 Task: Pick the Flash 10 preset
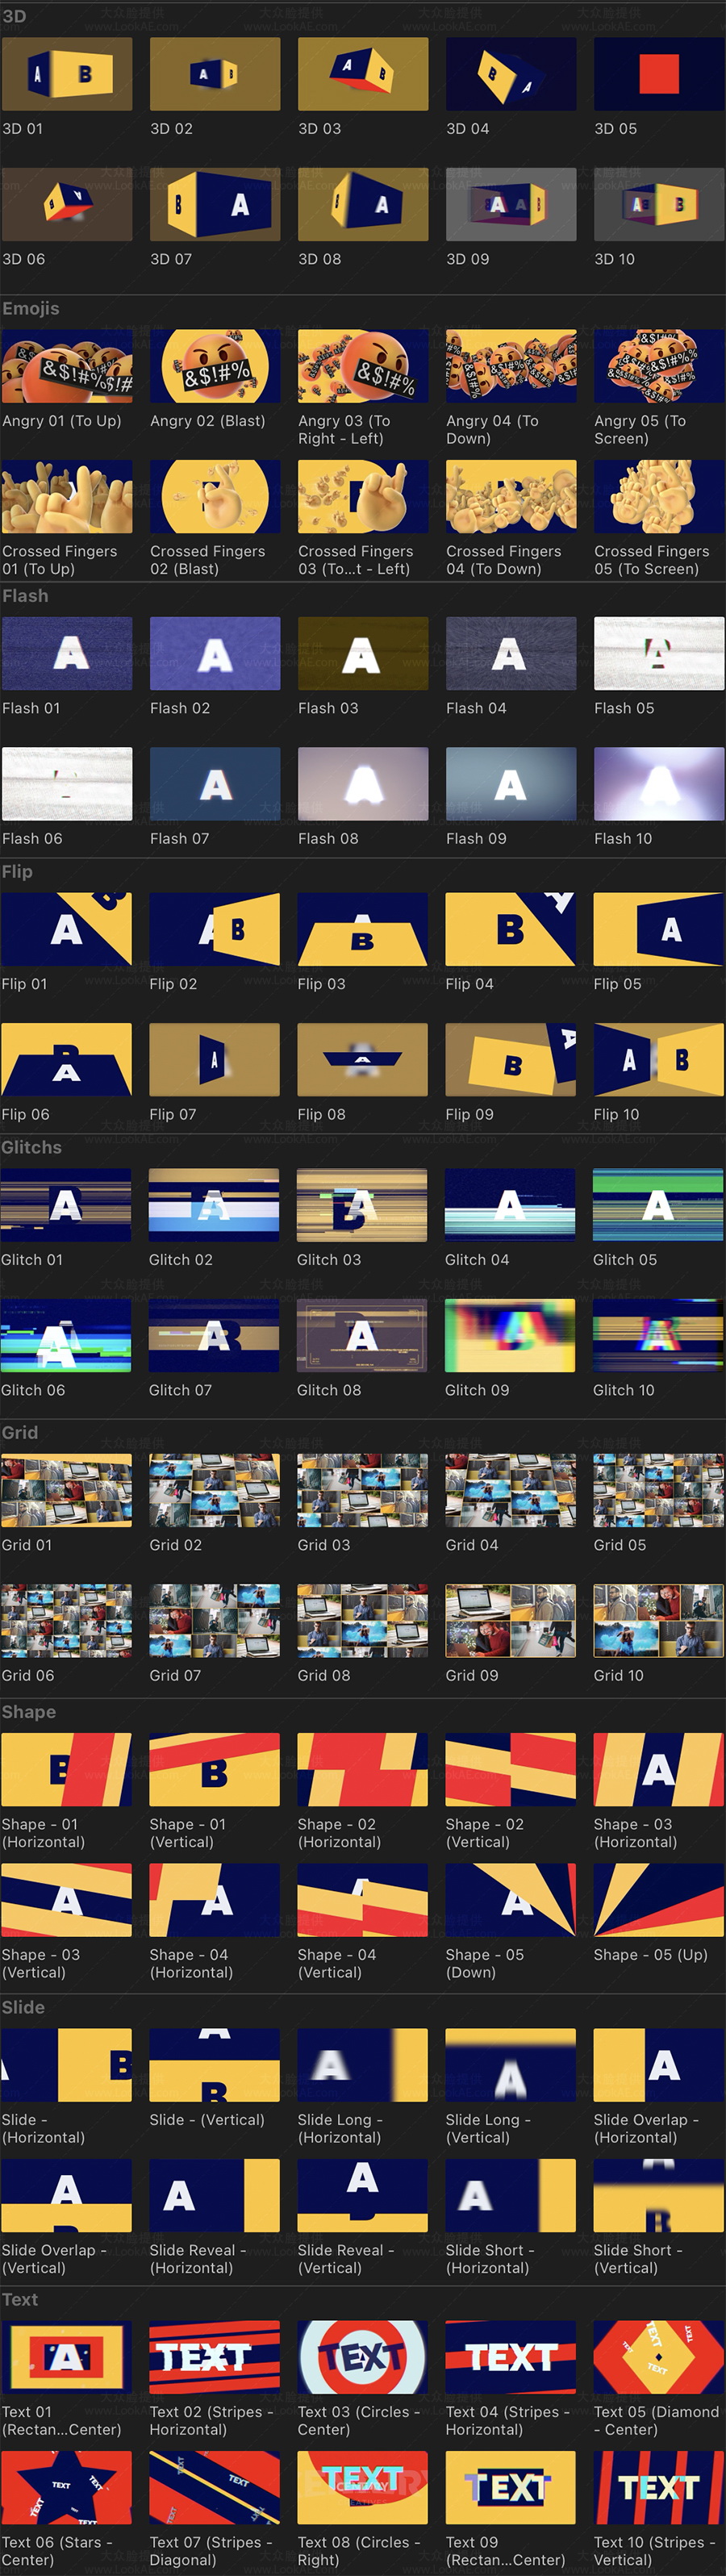(x=659, y=784)
